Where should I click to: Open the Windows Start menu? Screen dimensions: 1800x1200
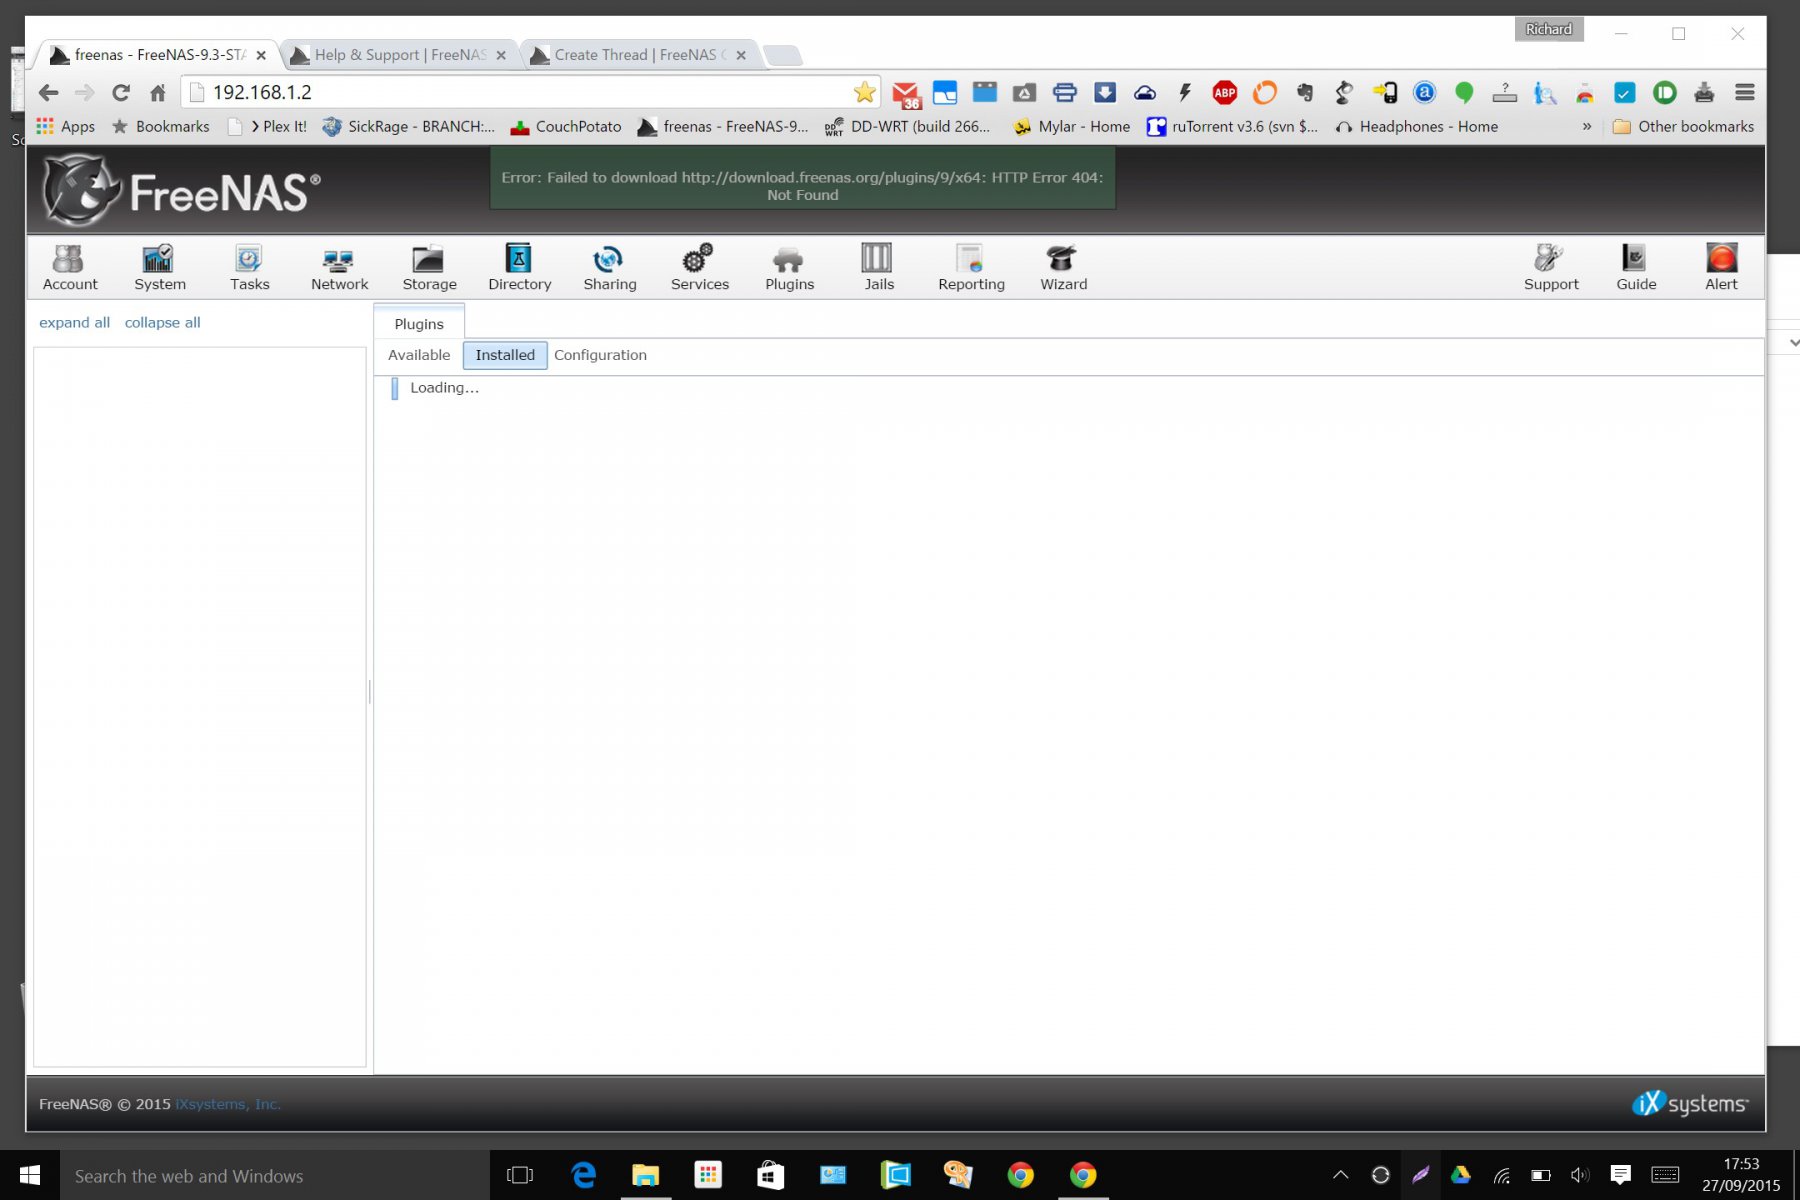point(30,1176)
